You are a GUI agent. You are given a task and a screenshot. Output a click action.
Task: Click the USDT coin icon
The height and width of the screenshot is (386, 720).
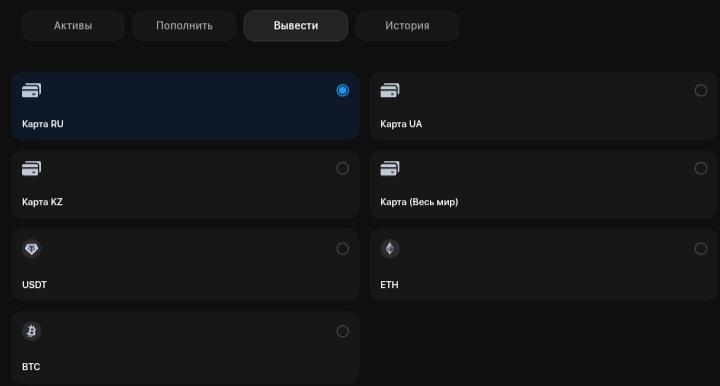(32, 249)
